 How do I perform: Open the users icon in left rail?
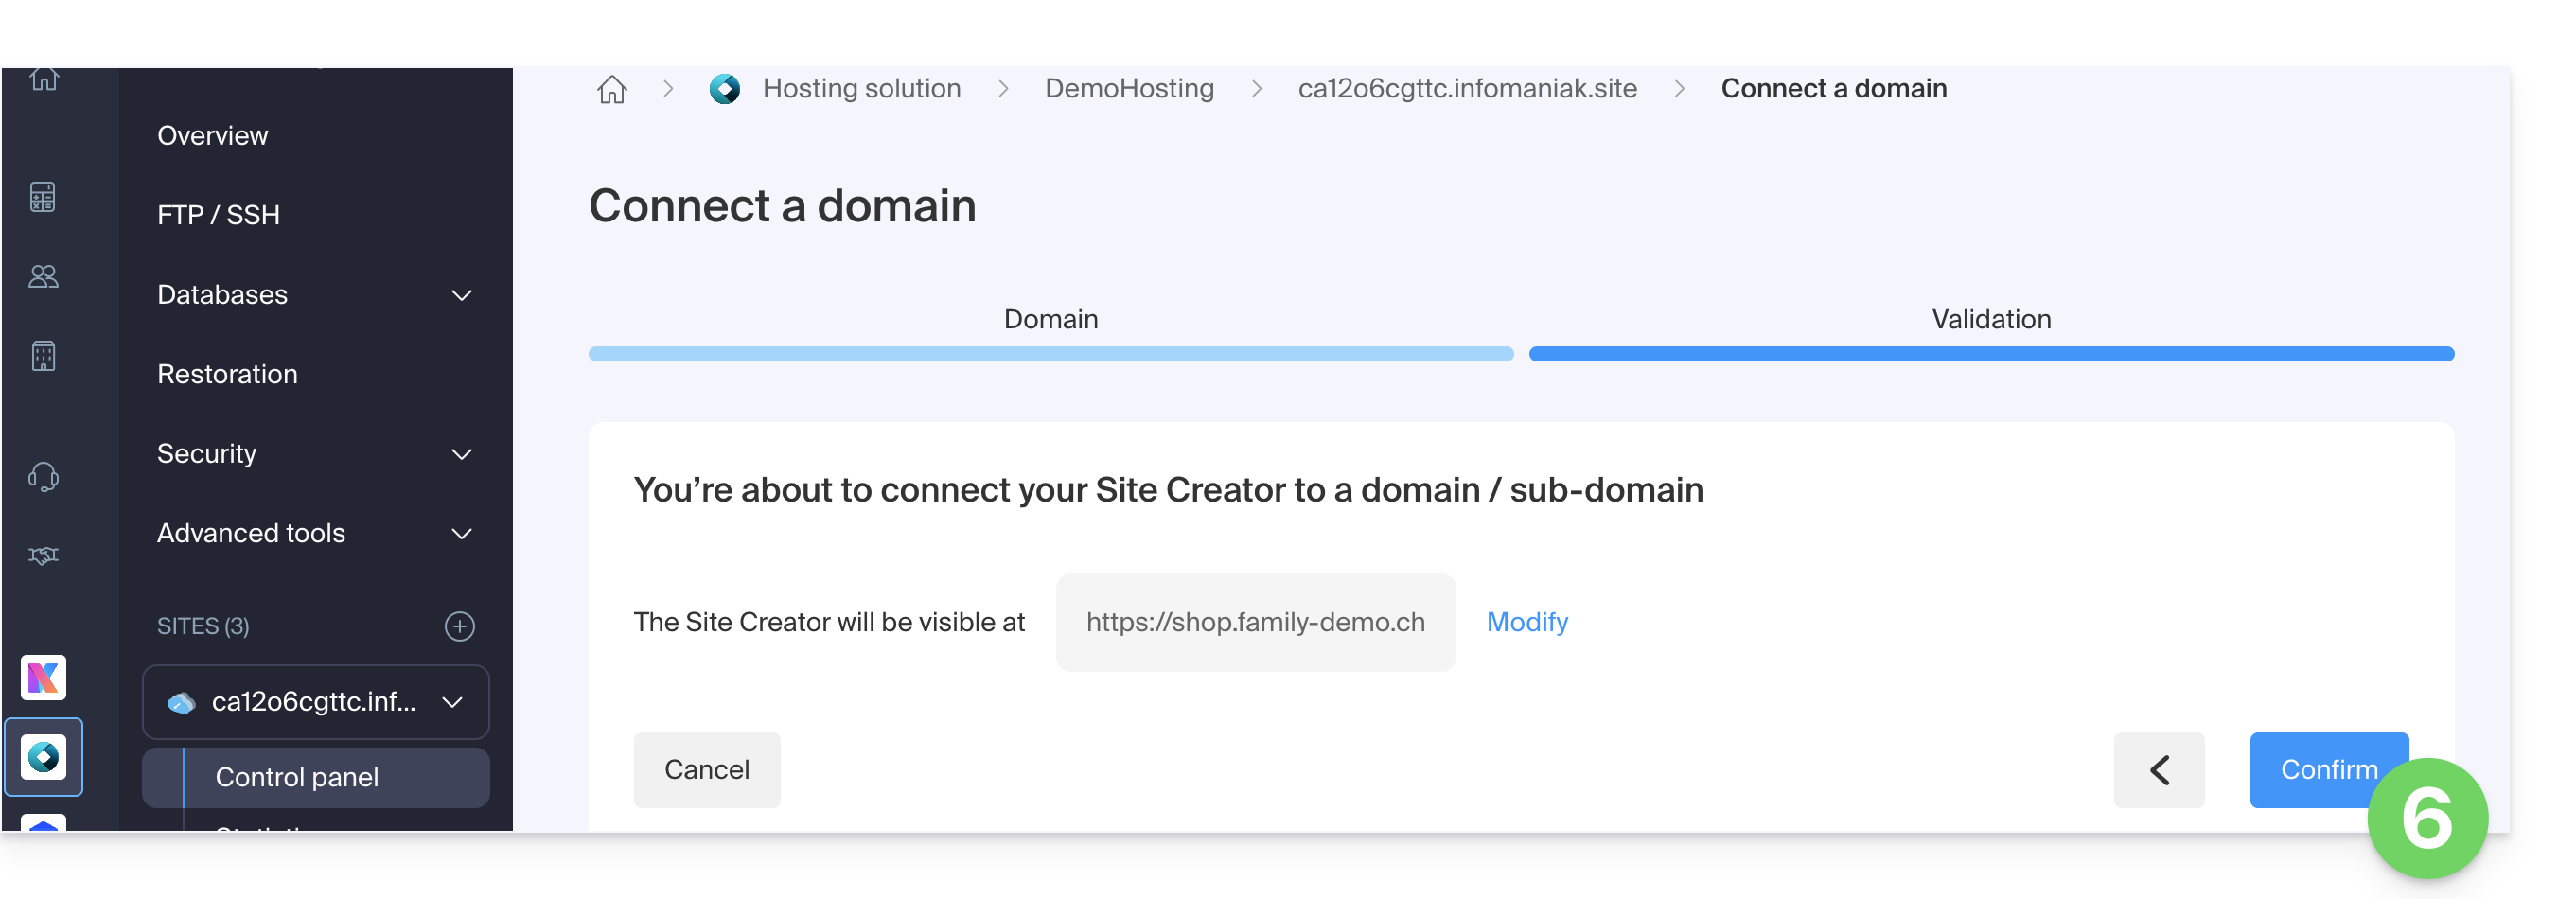tap(43, 276)
